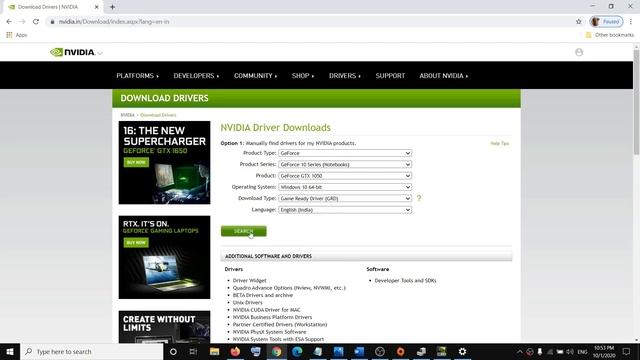Open SHOP menu
The width and height of the screenshot is (640, 360).
(303, 76)
